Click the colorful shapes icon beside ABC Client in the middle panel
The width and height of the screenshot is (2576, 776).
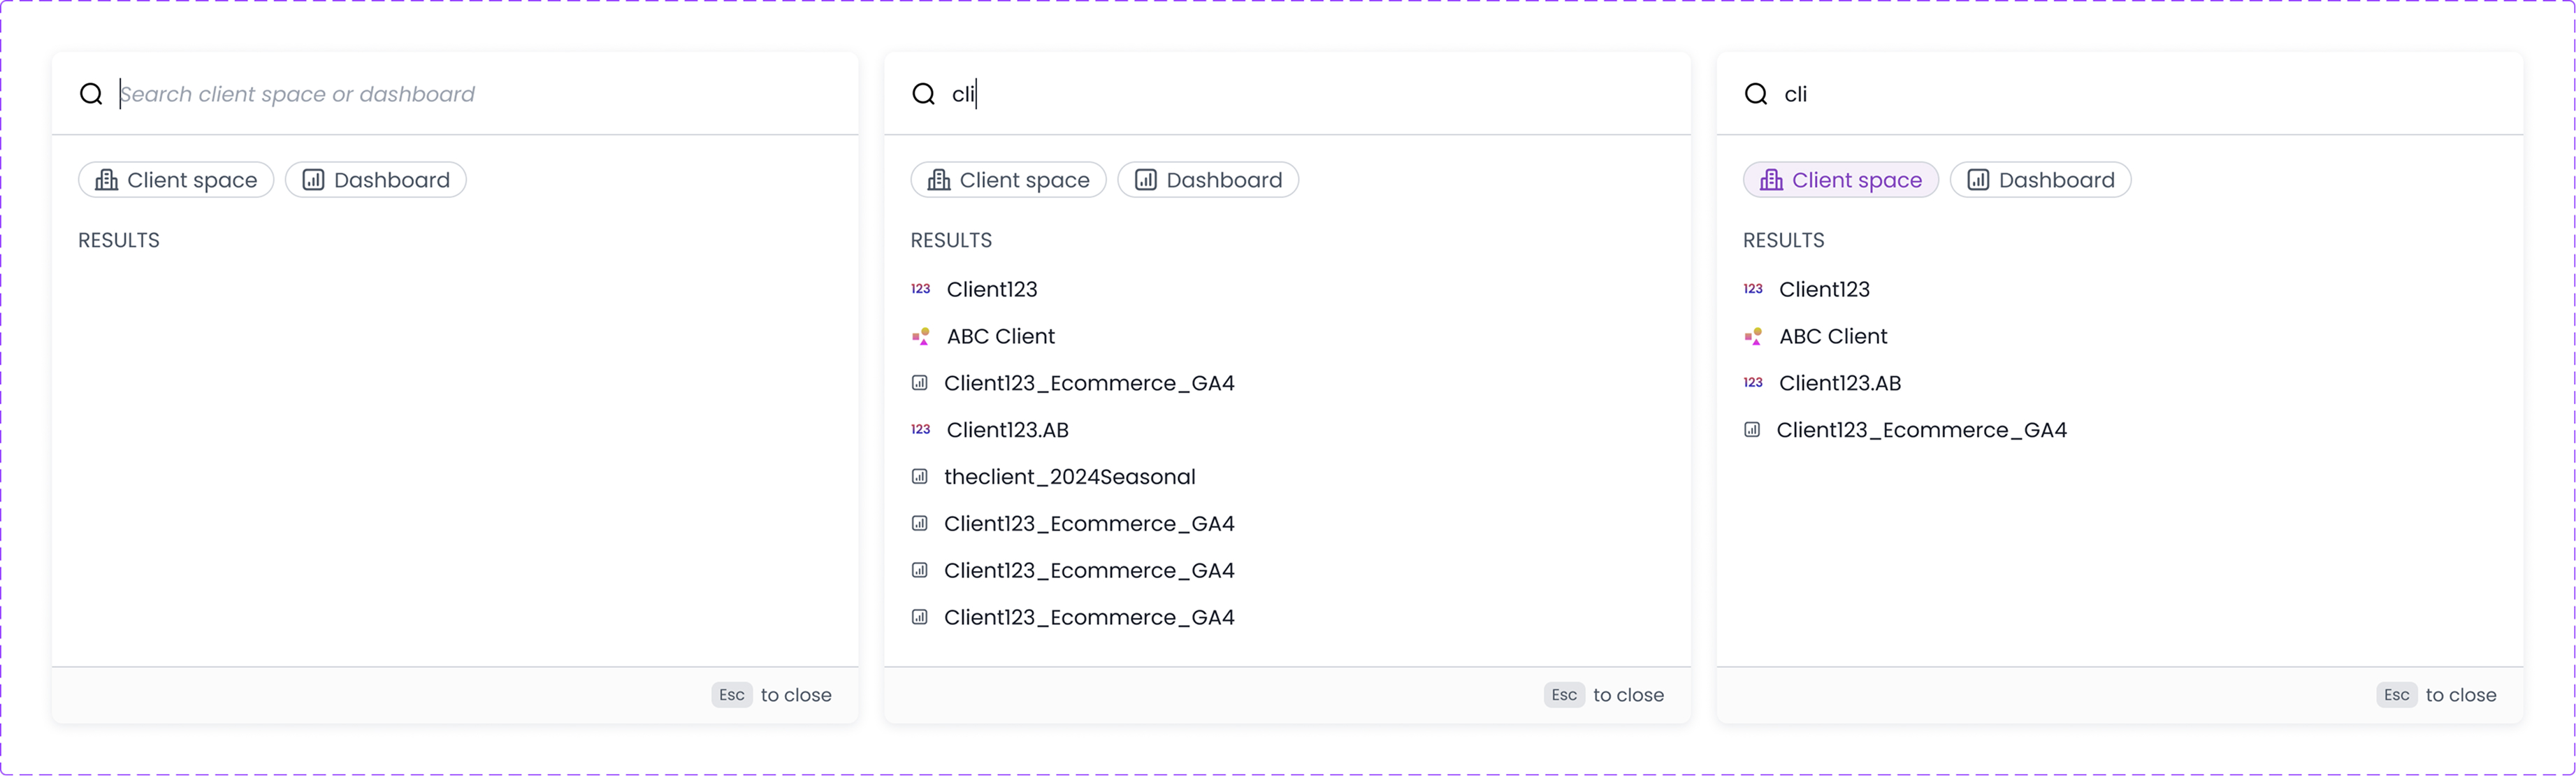(920, 336)
